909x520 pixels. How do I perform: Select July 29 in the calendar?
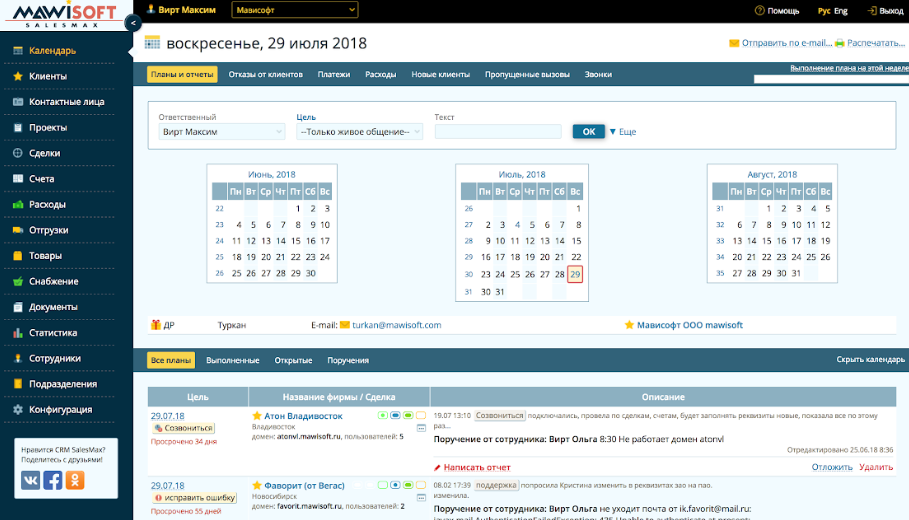point(575,274)
